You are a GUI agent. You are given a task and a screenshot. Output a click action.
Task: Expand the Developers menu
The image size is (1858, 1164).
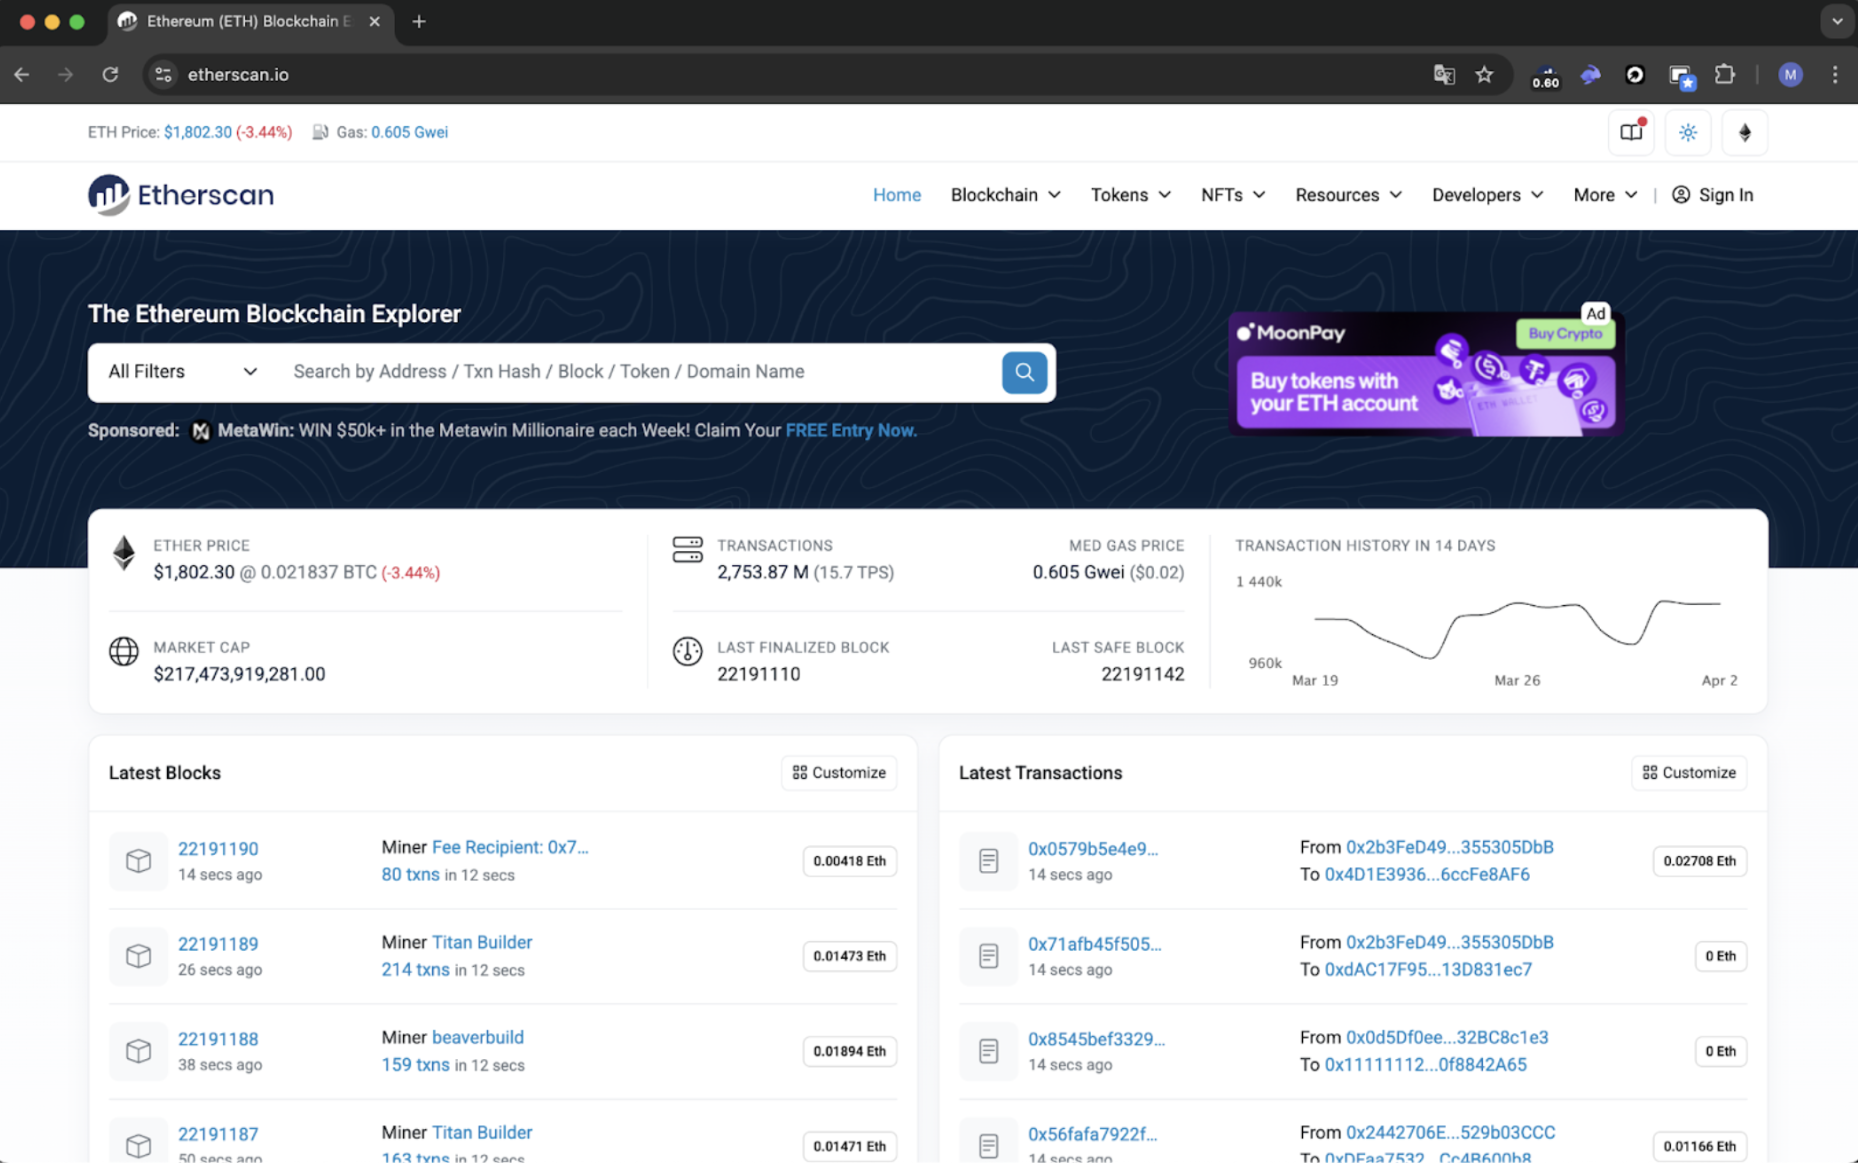[x=1487, y=195]
